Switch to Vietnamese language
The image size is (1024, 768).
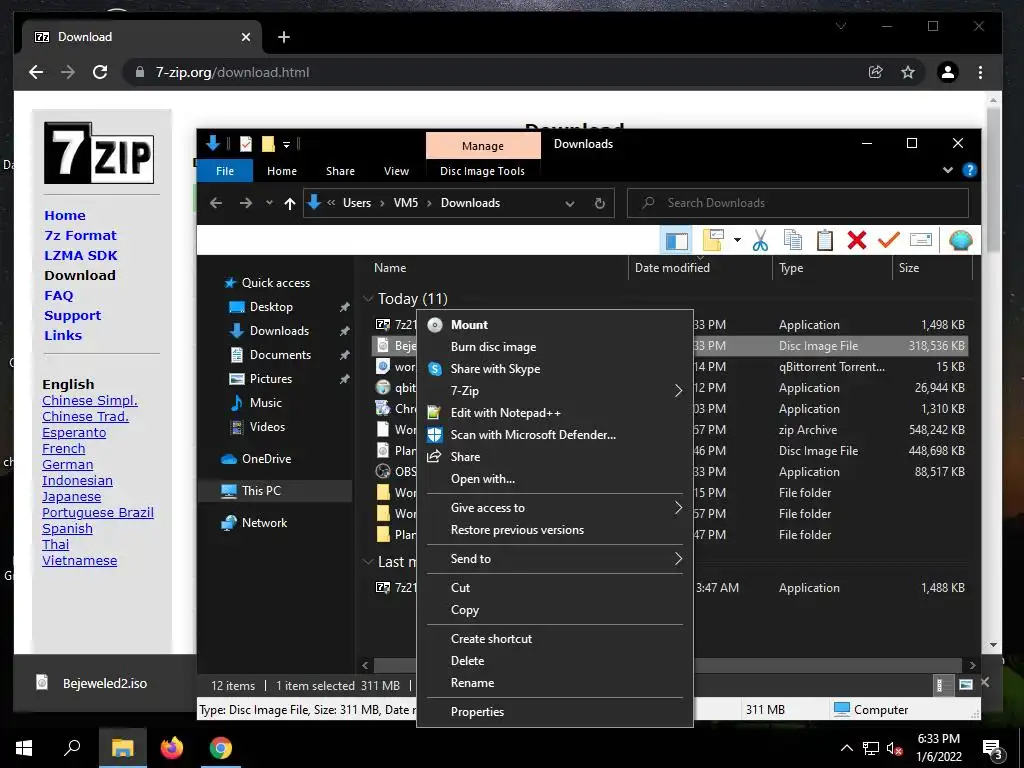(80, 560)
